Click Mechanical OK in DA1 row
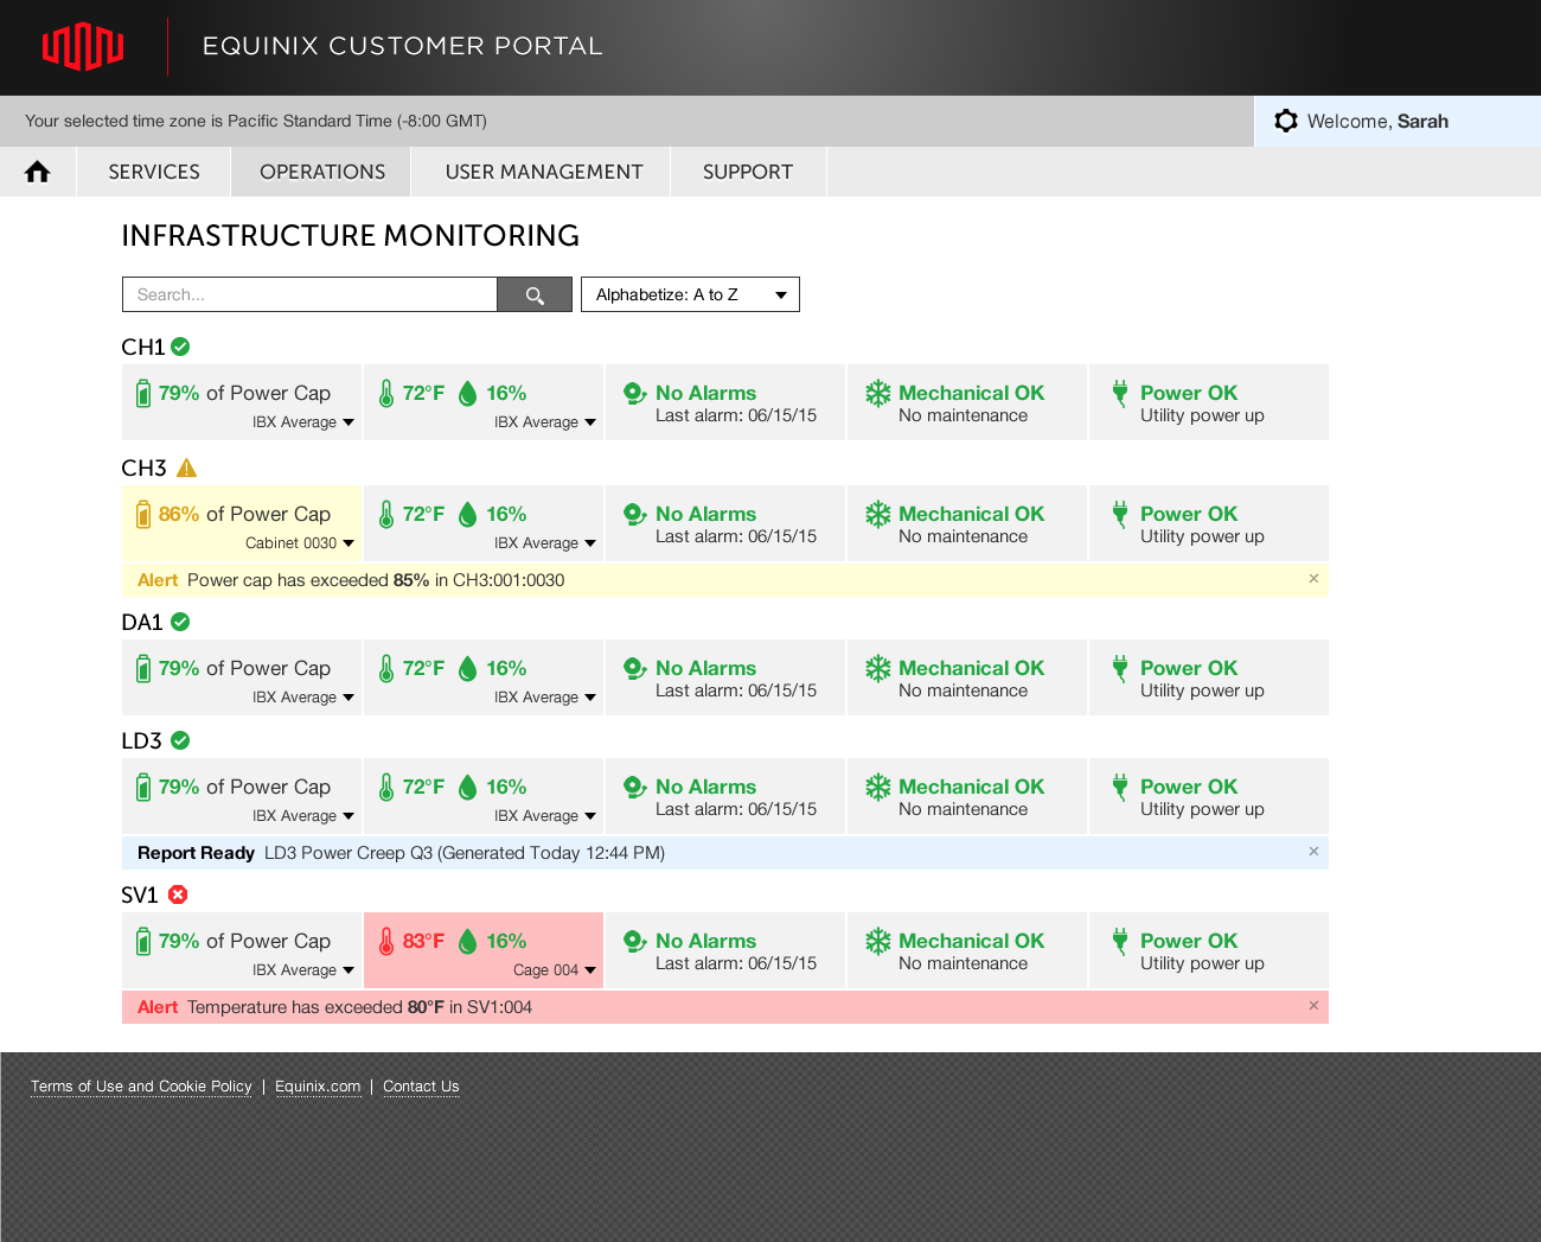The height and width of the screenshot is (1242, 1541). coord(971,668)
